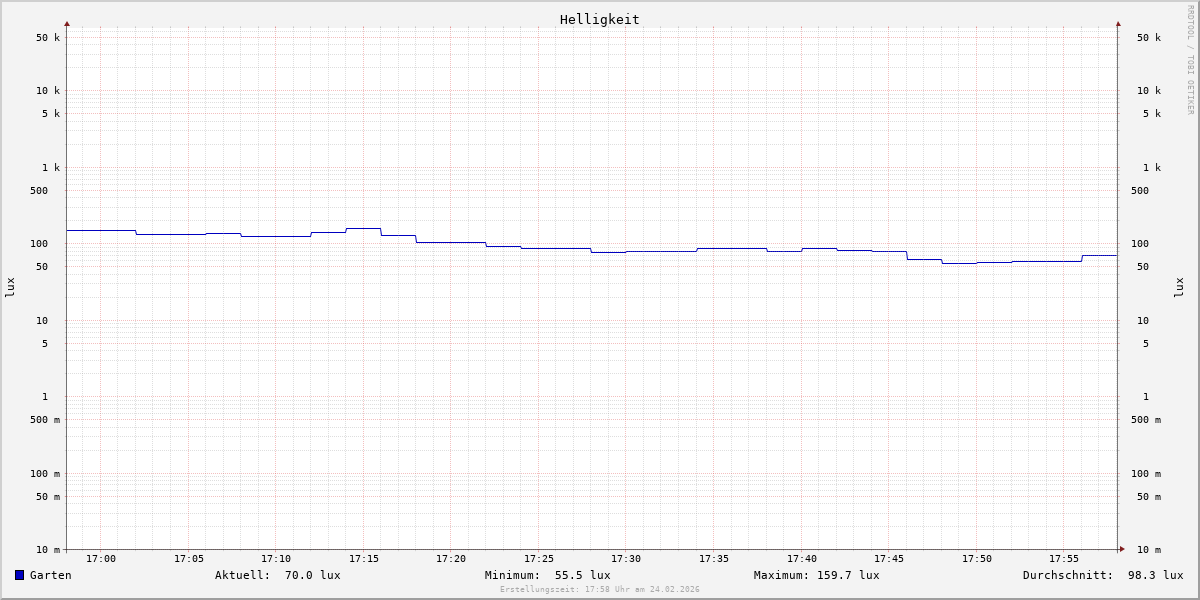Click the right vertical lux axis label

[1179, 287]
